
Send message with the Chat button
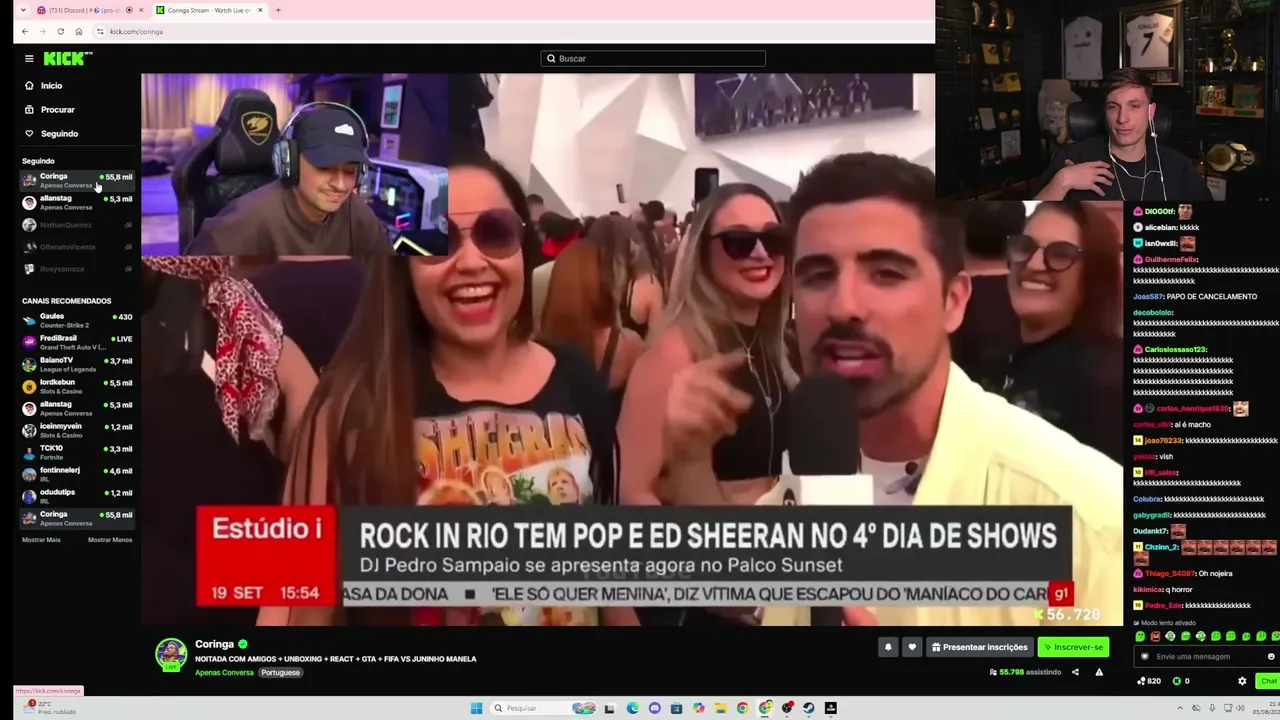(1268, 681)
